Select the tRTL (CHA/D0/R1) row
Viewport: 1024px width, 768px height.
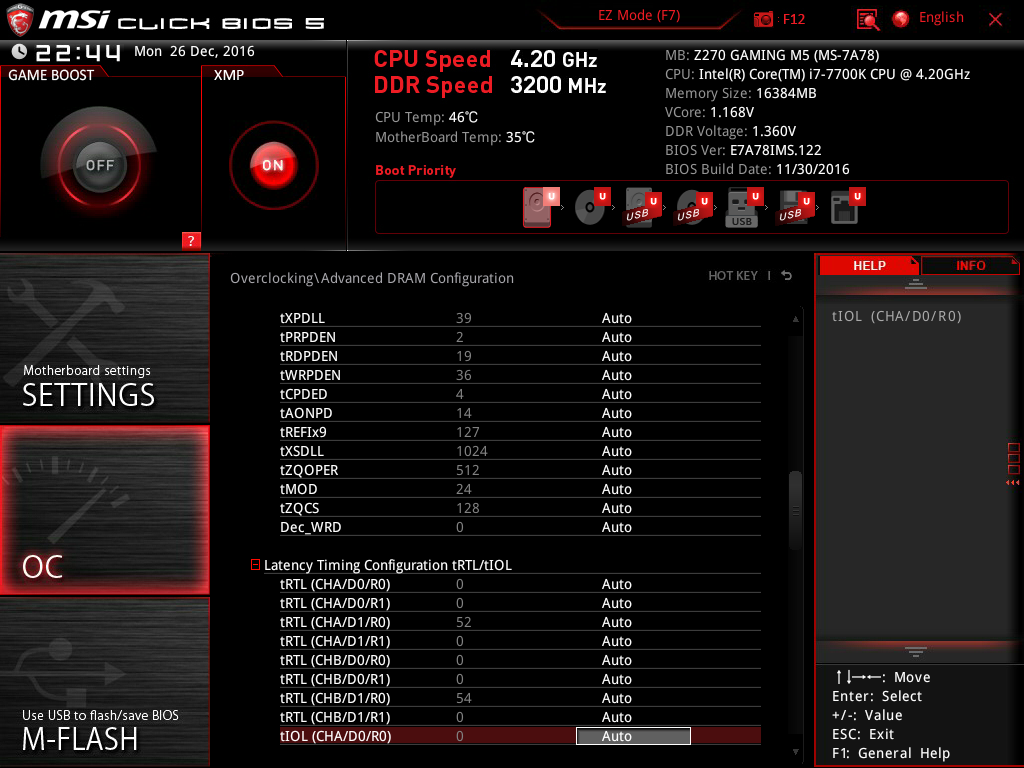(x=520, y=603)
